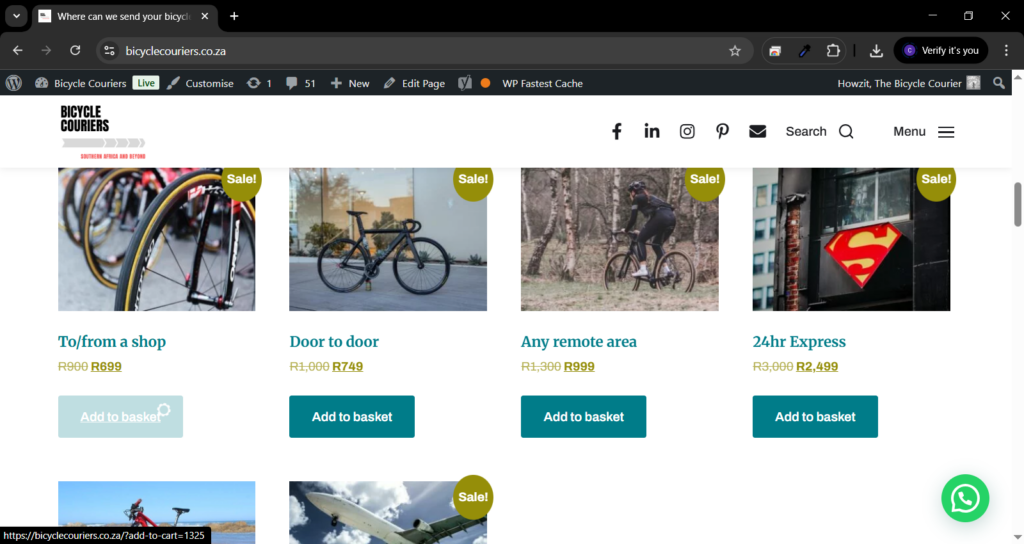Click the bicycle wheel product image
The height and width of the screenshot is (544, 1024).
coord(157,239)
